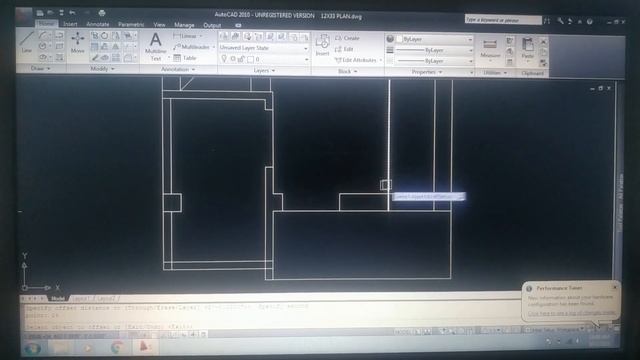The width and height of the screenshot is (640, 360).
Task: Switch to the Home ribbon tab
Action: point(46,24)
